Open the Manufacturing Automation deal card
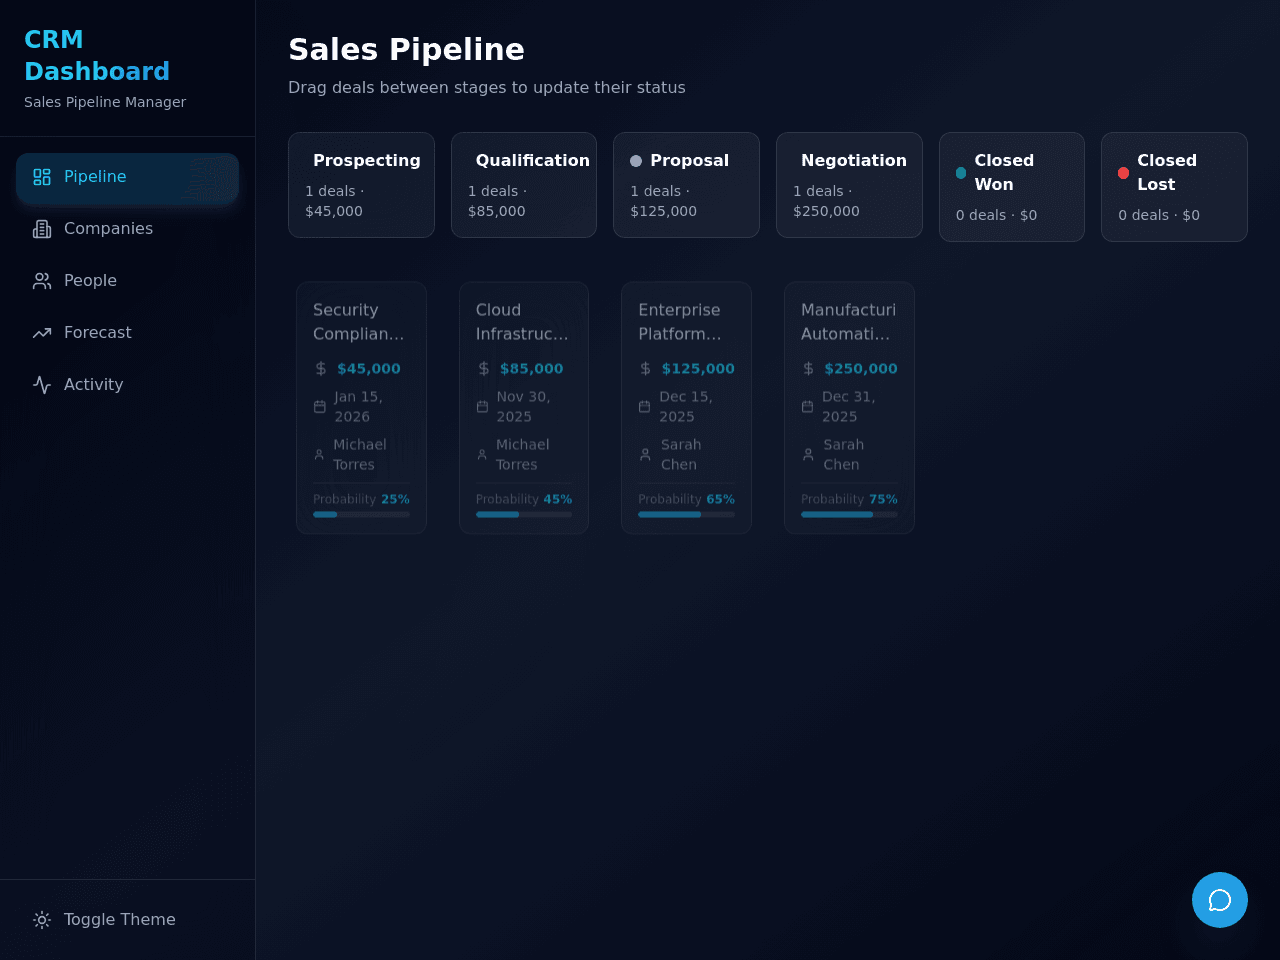 tap(849, 408)
